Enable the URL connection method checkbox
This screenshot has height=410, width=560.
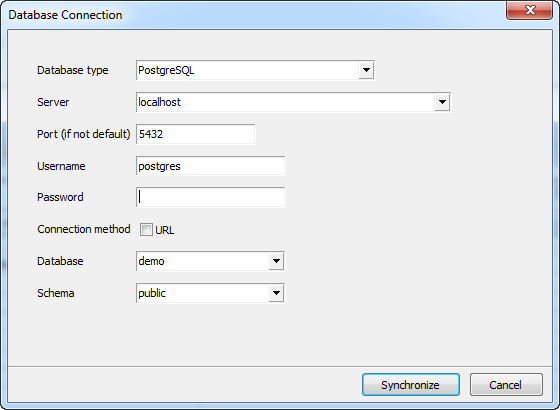[146, 230]
